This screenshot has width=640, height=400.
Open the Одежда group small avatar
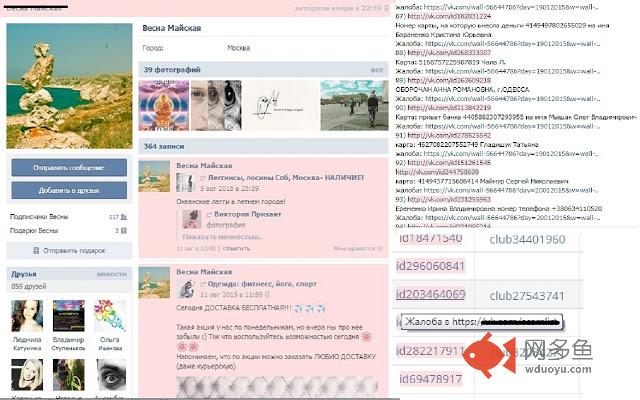[x=186, y=289]
